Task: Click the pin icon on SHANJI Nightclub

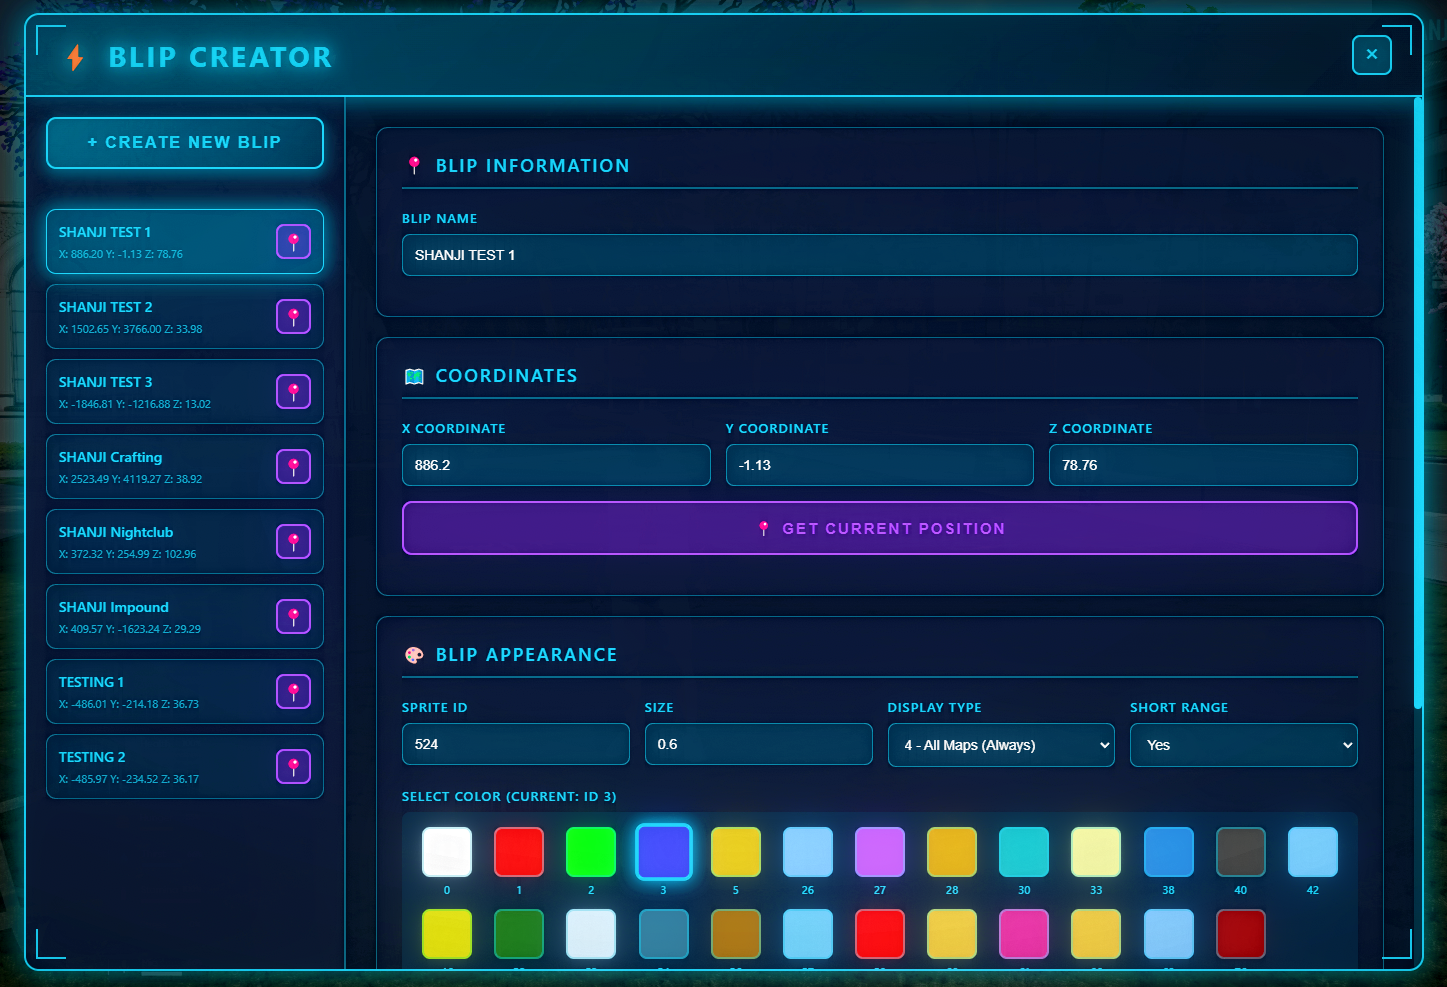Action: (293, 541)
